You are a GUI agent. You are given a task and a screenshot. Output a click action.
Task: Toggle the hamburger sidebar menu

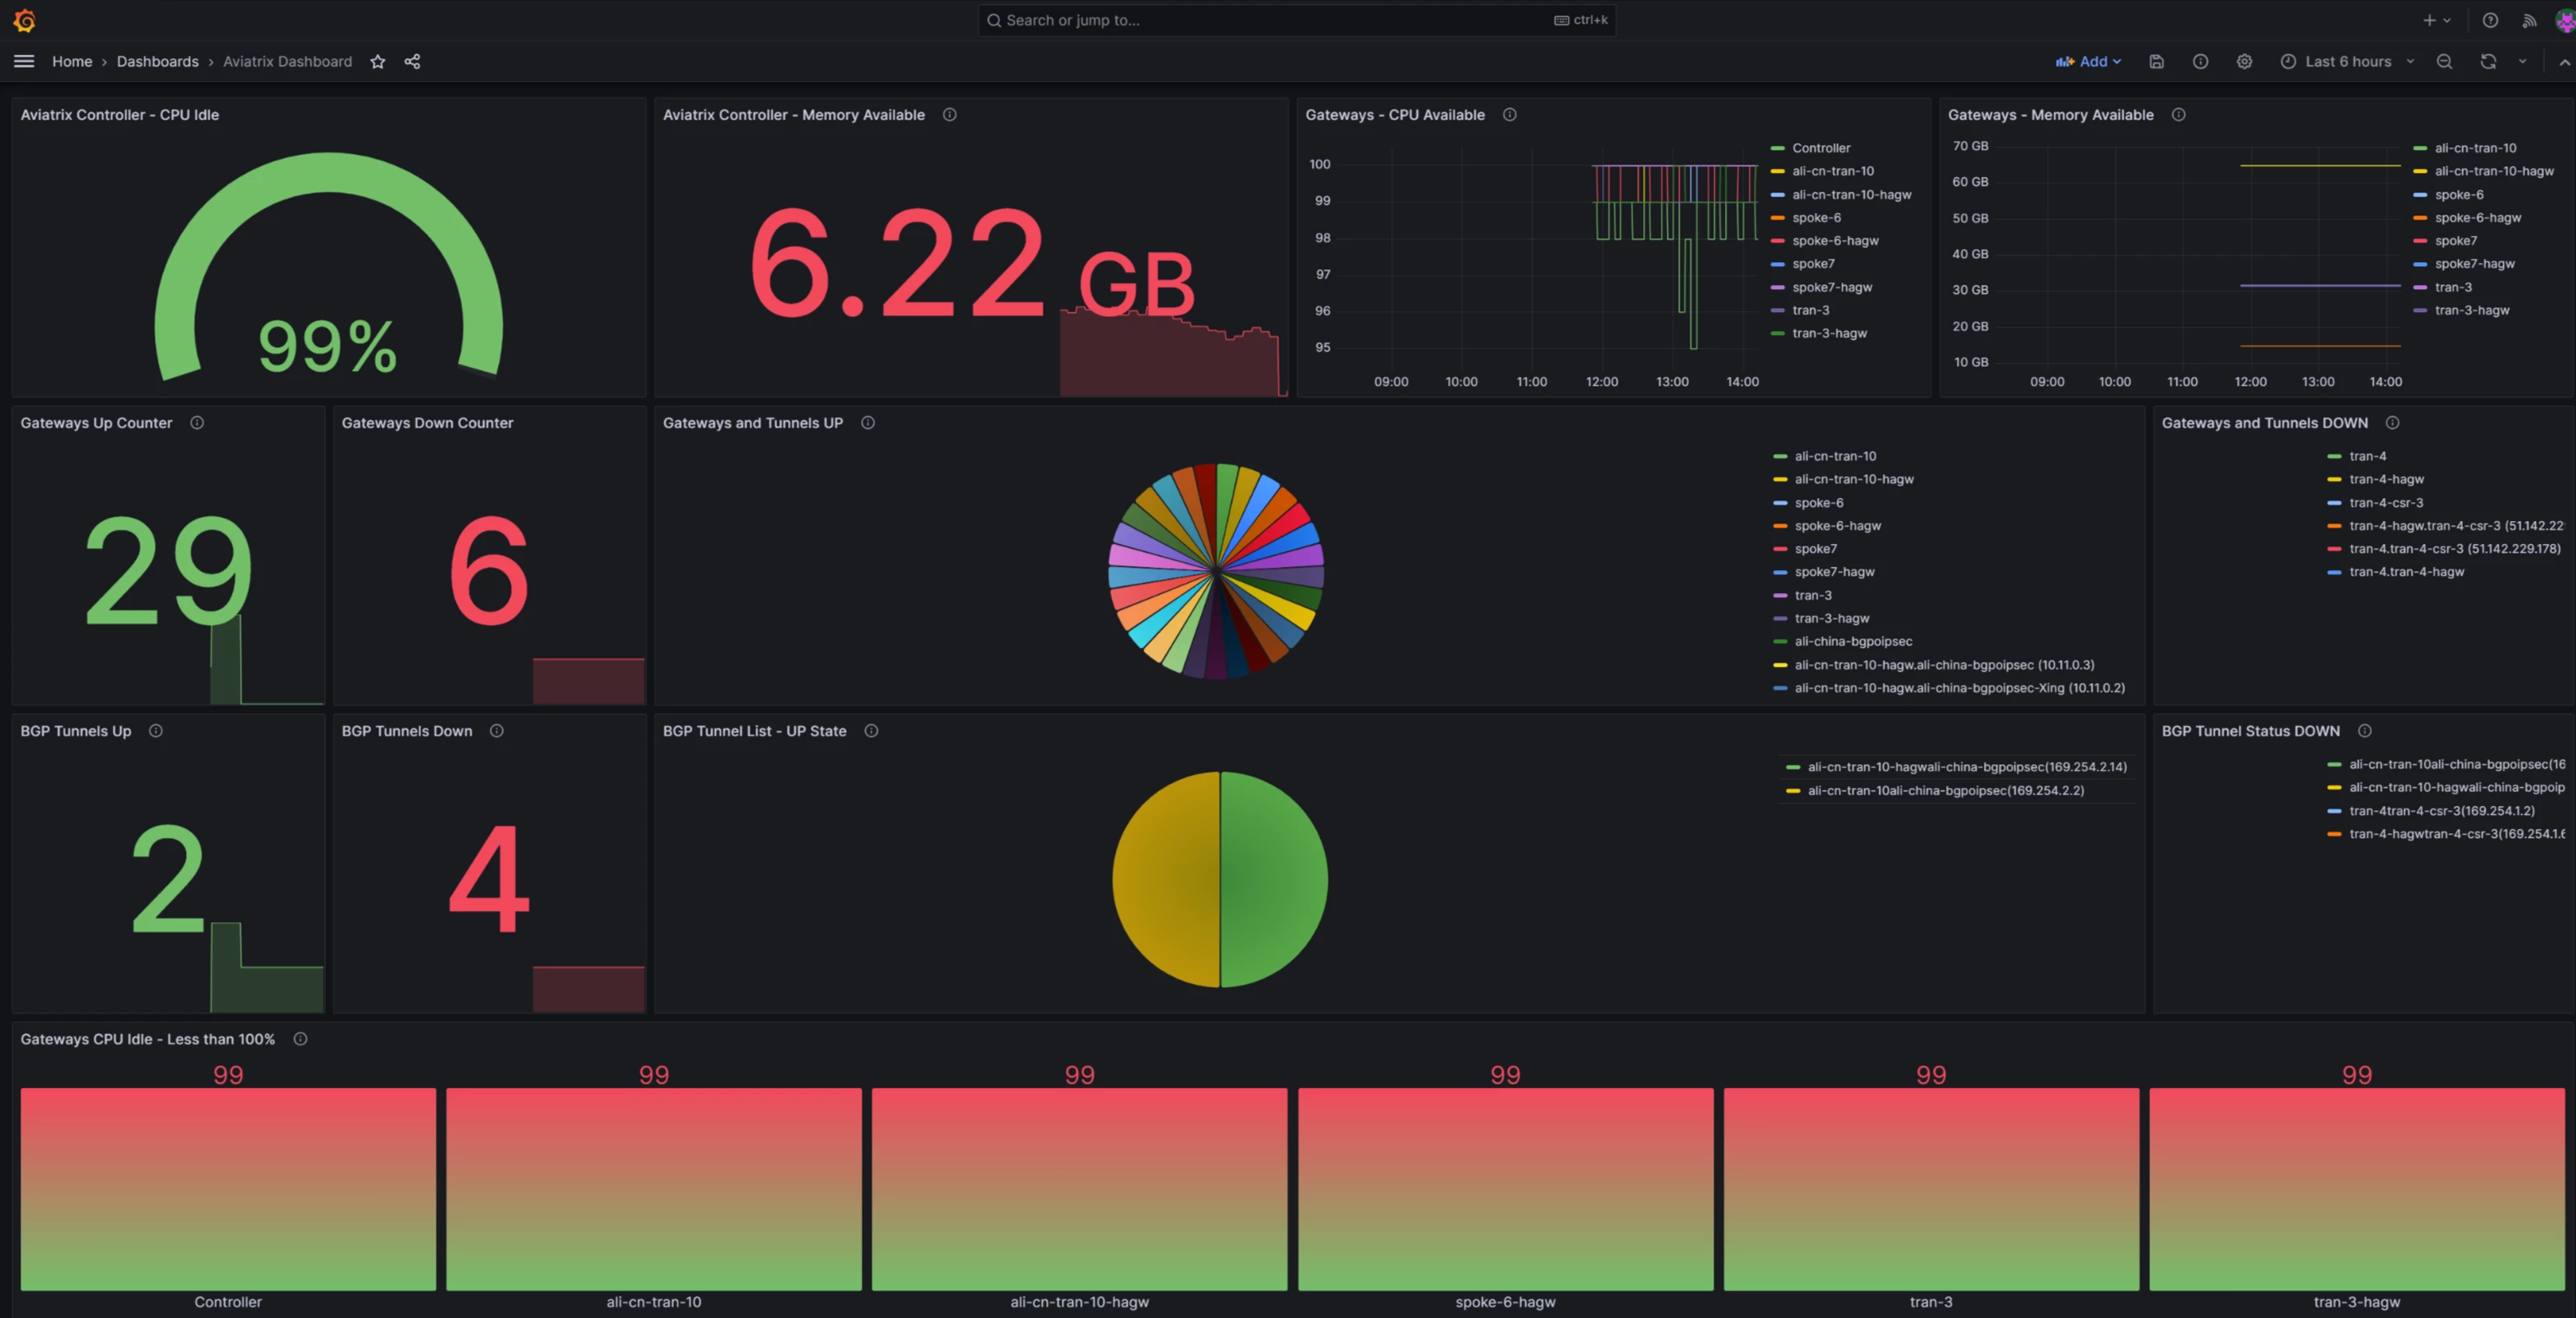(24, 61)
